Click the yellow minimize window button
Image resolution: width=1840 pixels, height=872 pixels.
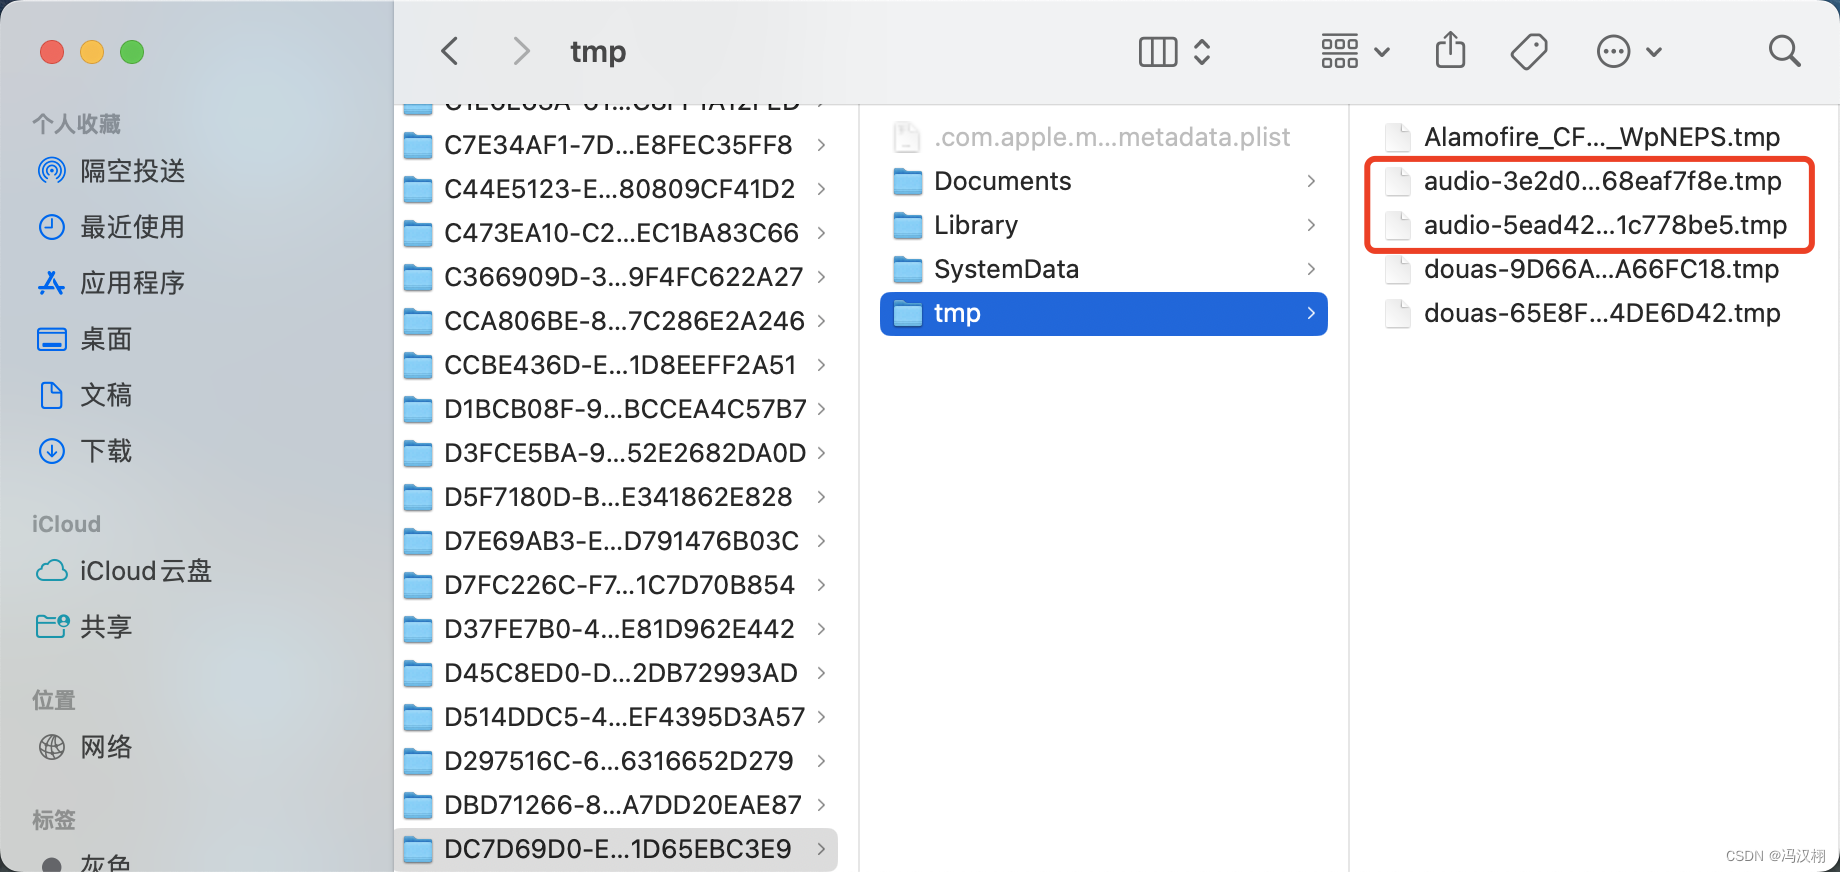[92, 52]
